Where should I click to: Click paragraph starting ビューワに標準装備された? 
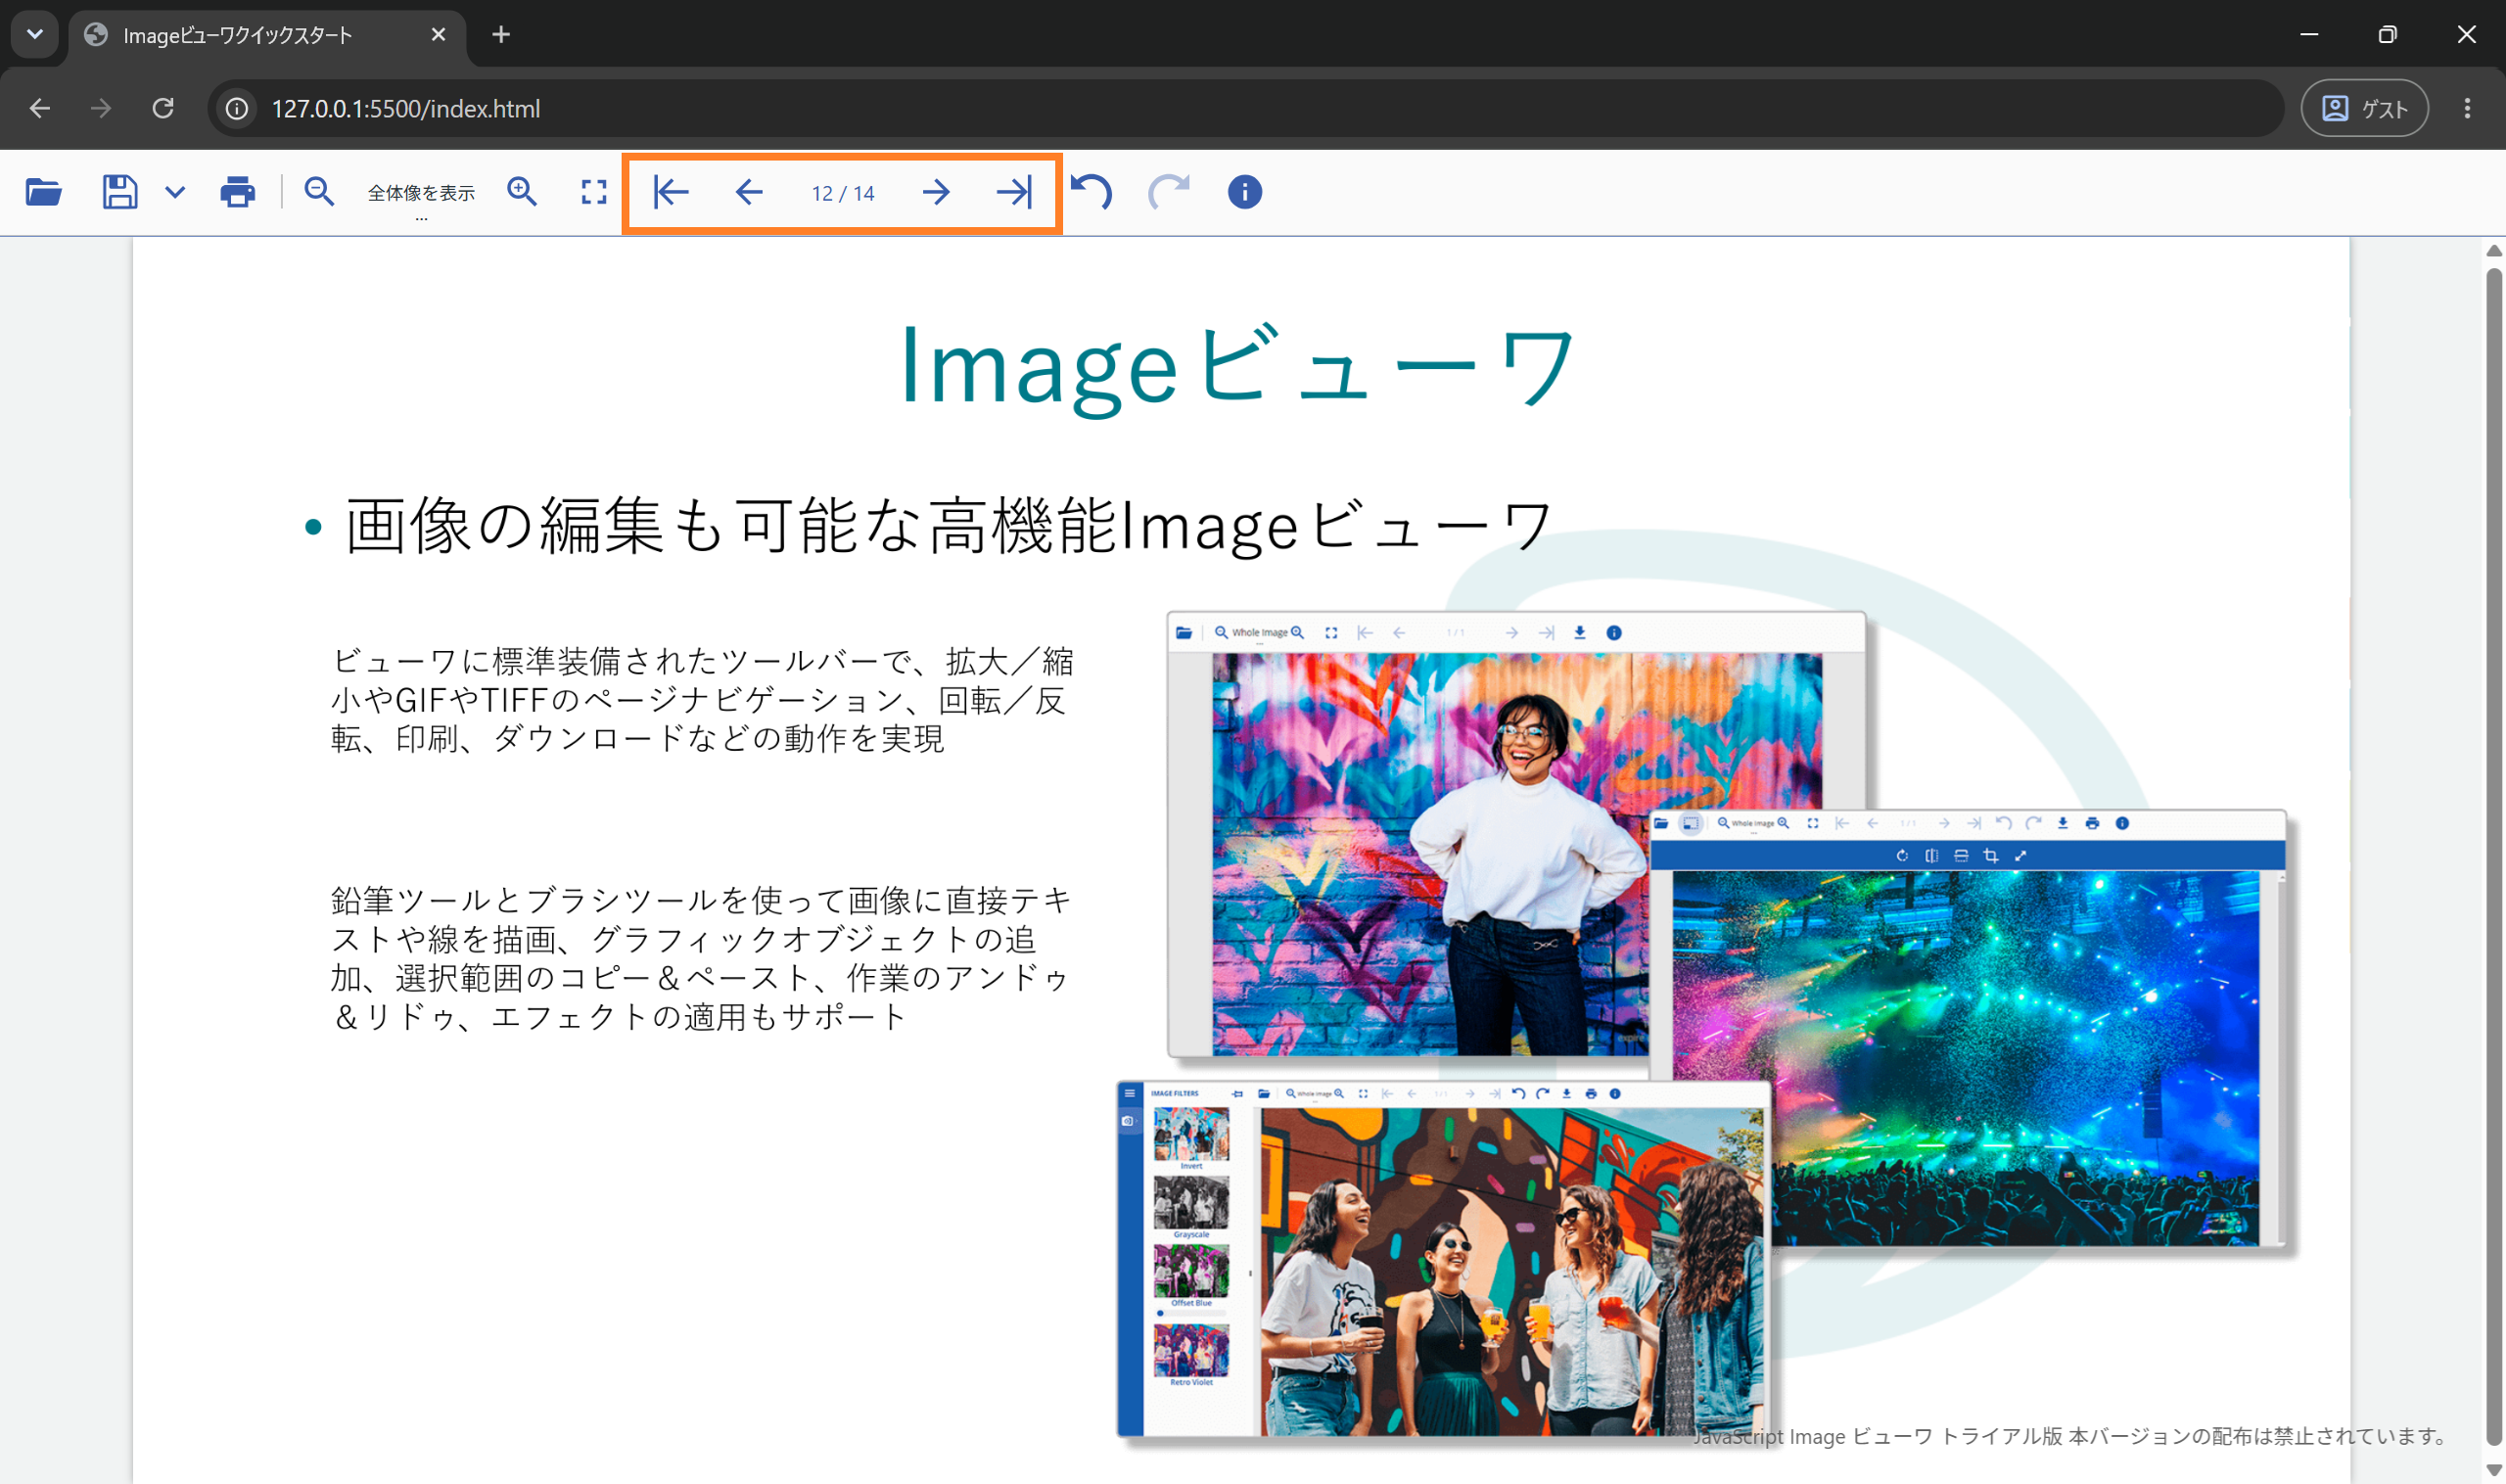(x=702, y=700)
